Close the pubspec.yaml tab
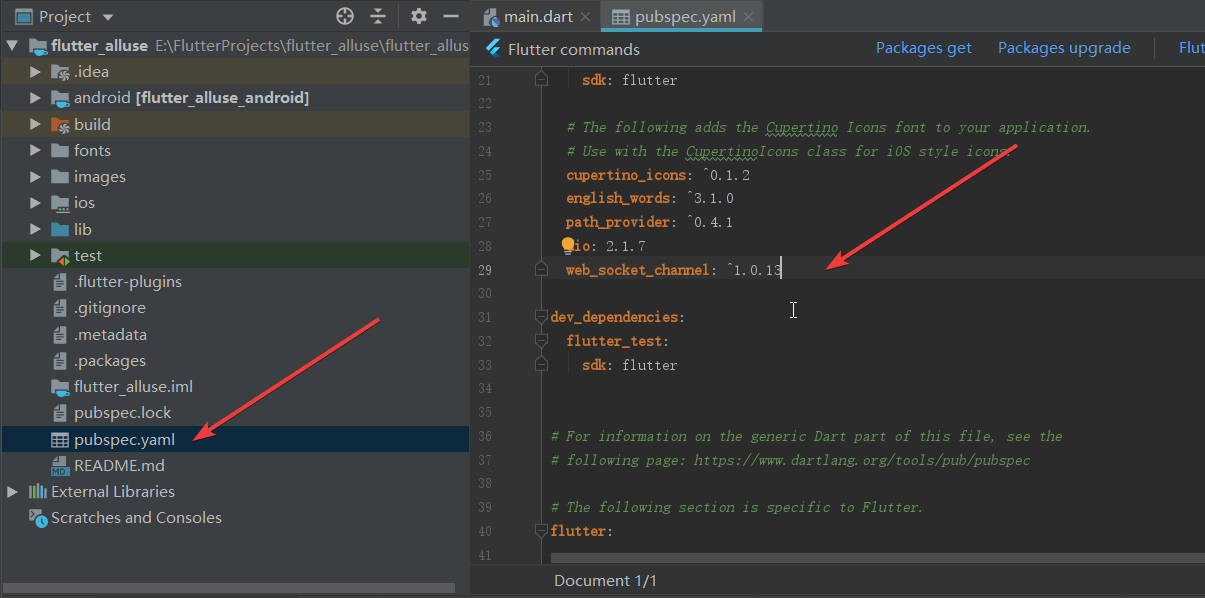The image size is (1205, 598). pyautogui.click(x=748, y=17)
